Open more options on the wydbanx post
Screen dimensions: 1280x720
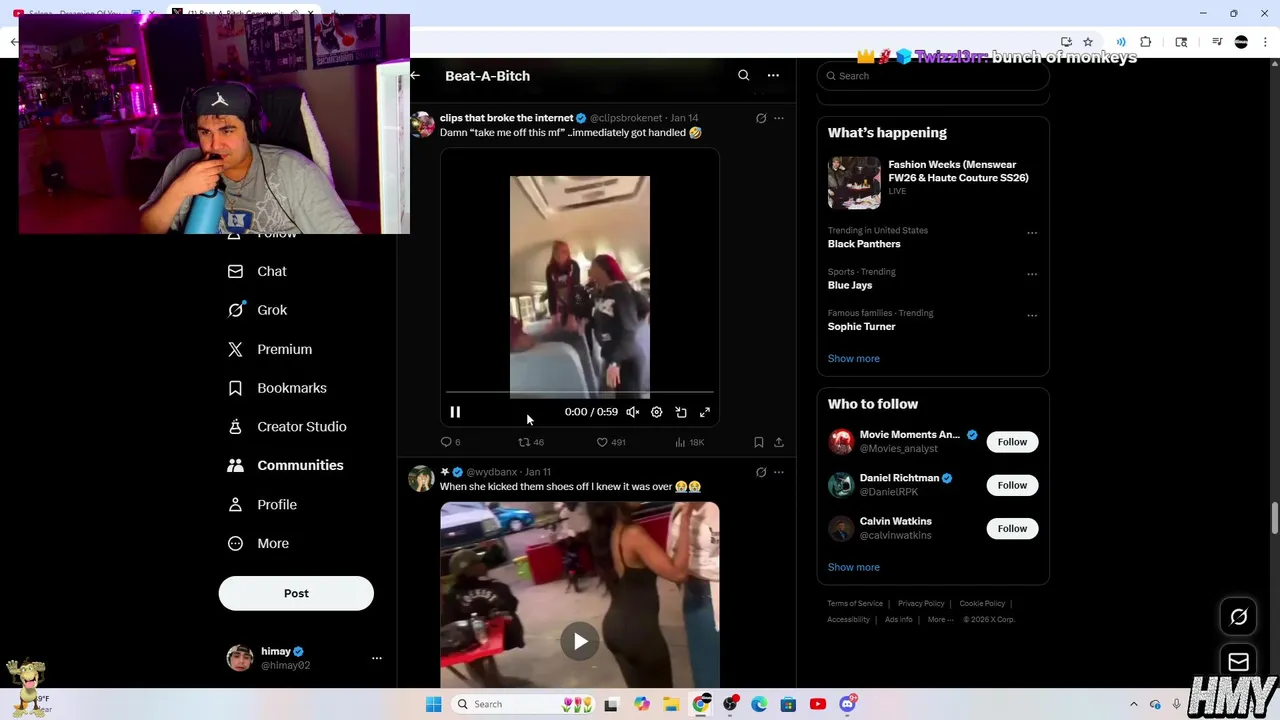point(779,472)
